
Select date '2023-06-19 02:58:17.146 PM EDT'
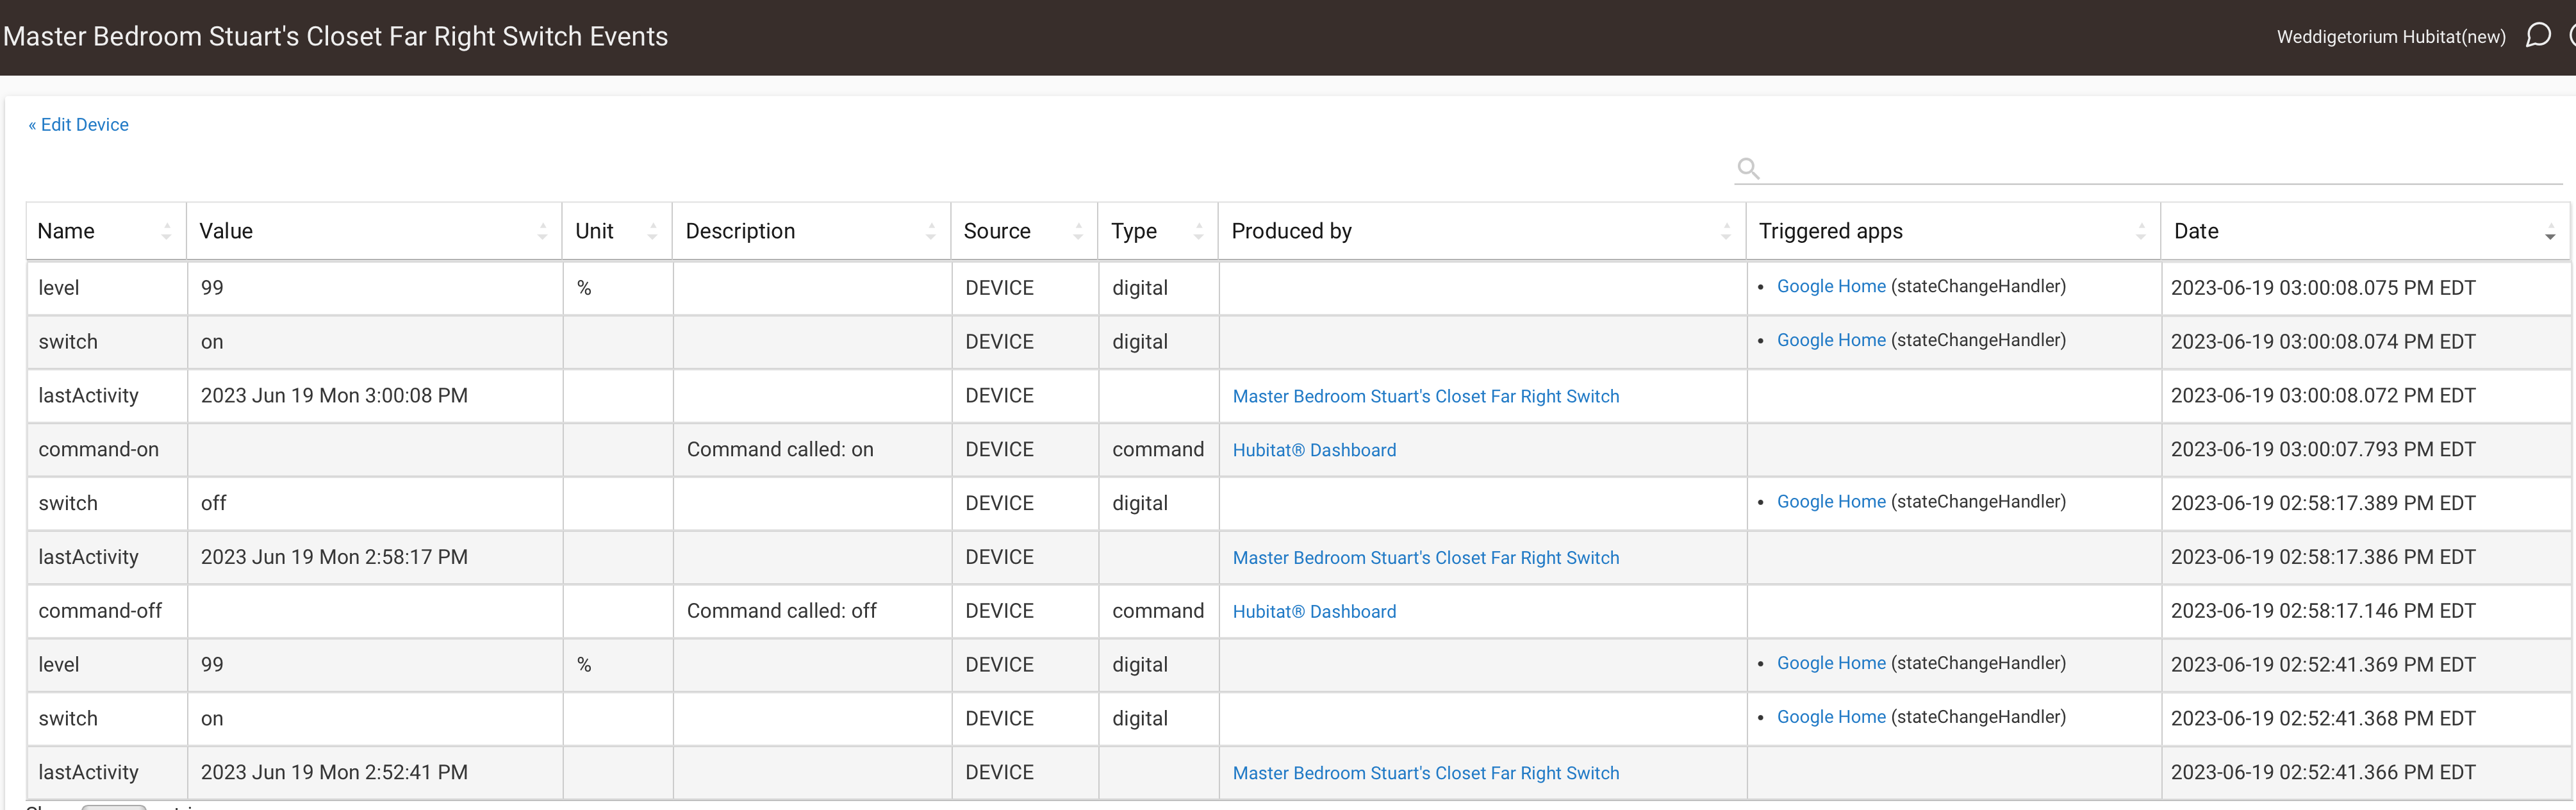[2323, 611]
